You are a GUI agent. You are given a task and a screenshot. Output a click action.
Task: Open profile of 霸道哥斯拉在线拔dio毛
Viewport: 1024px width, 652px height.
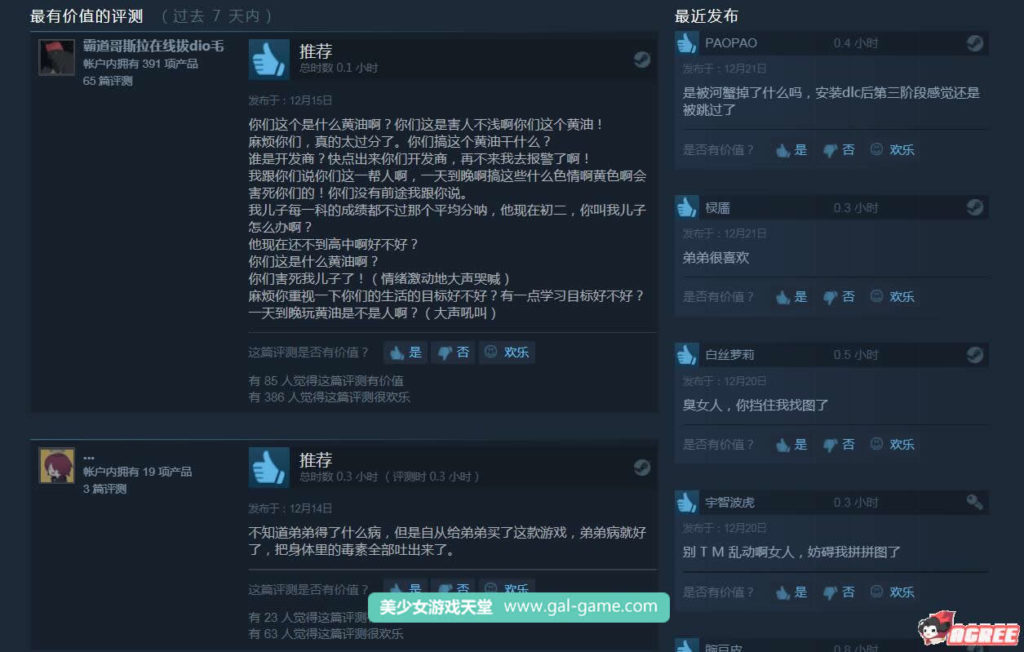(153, 46)
